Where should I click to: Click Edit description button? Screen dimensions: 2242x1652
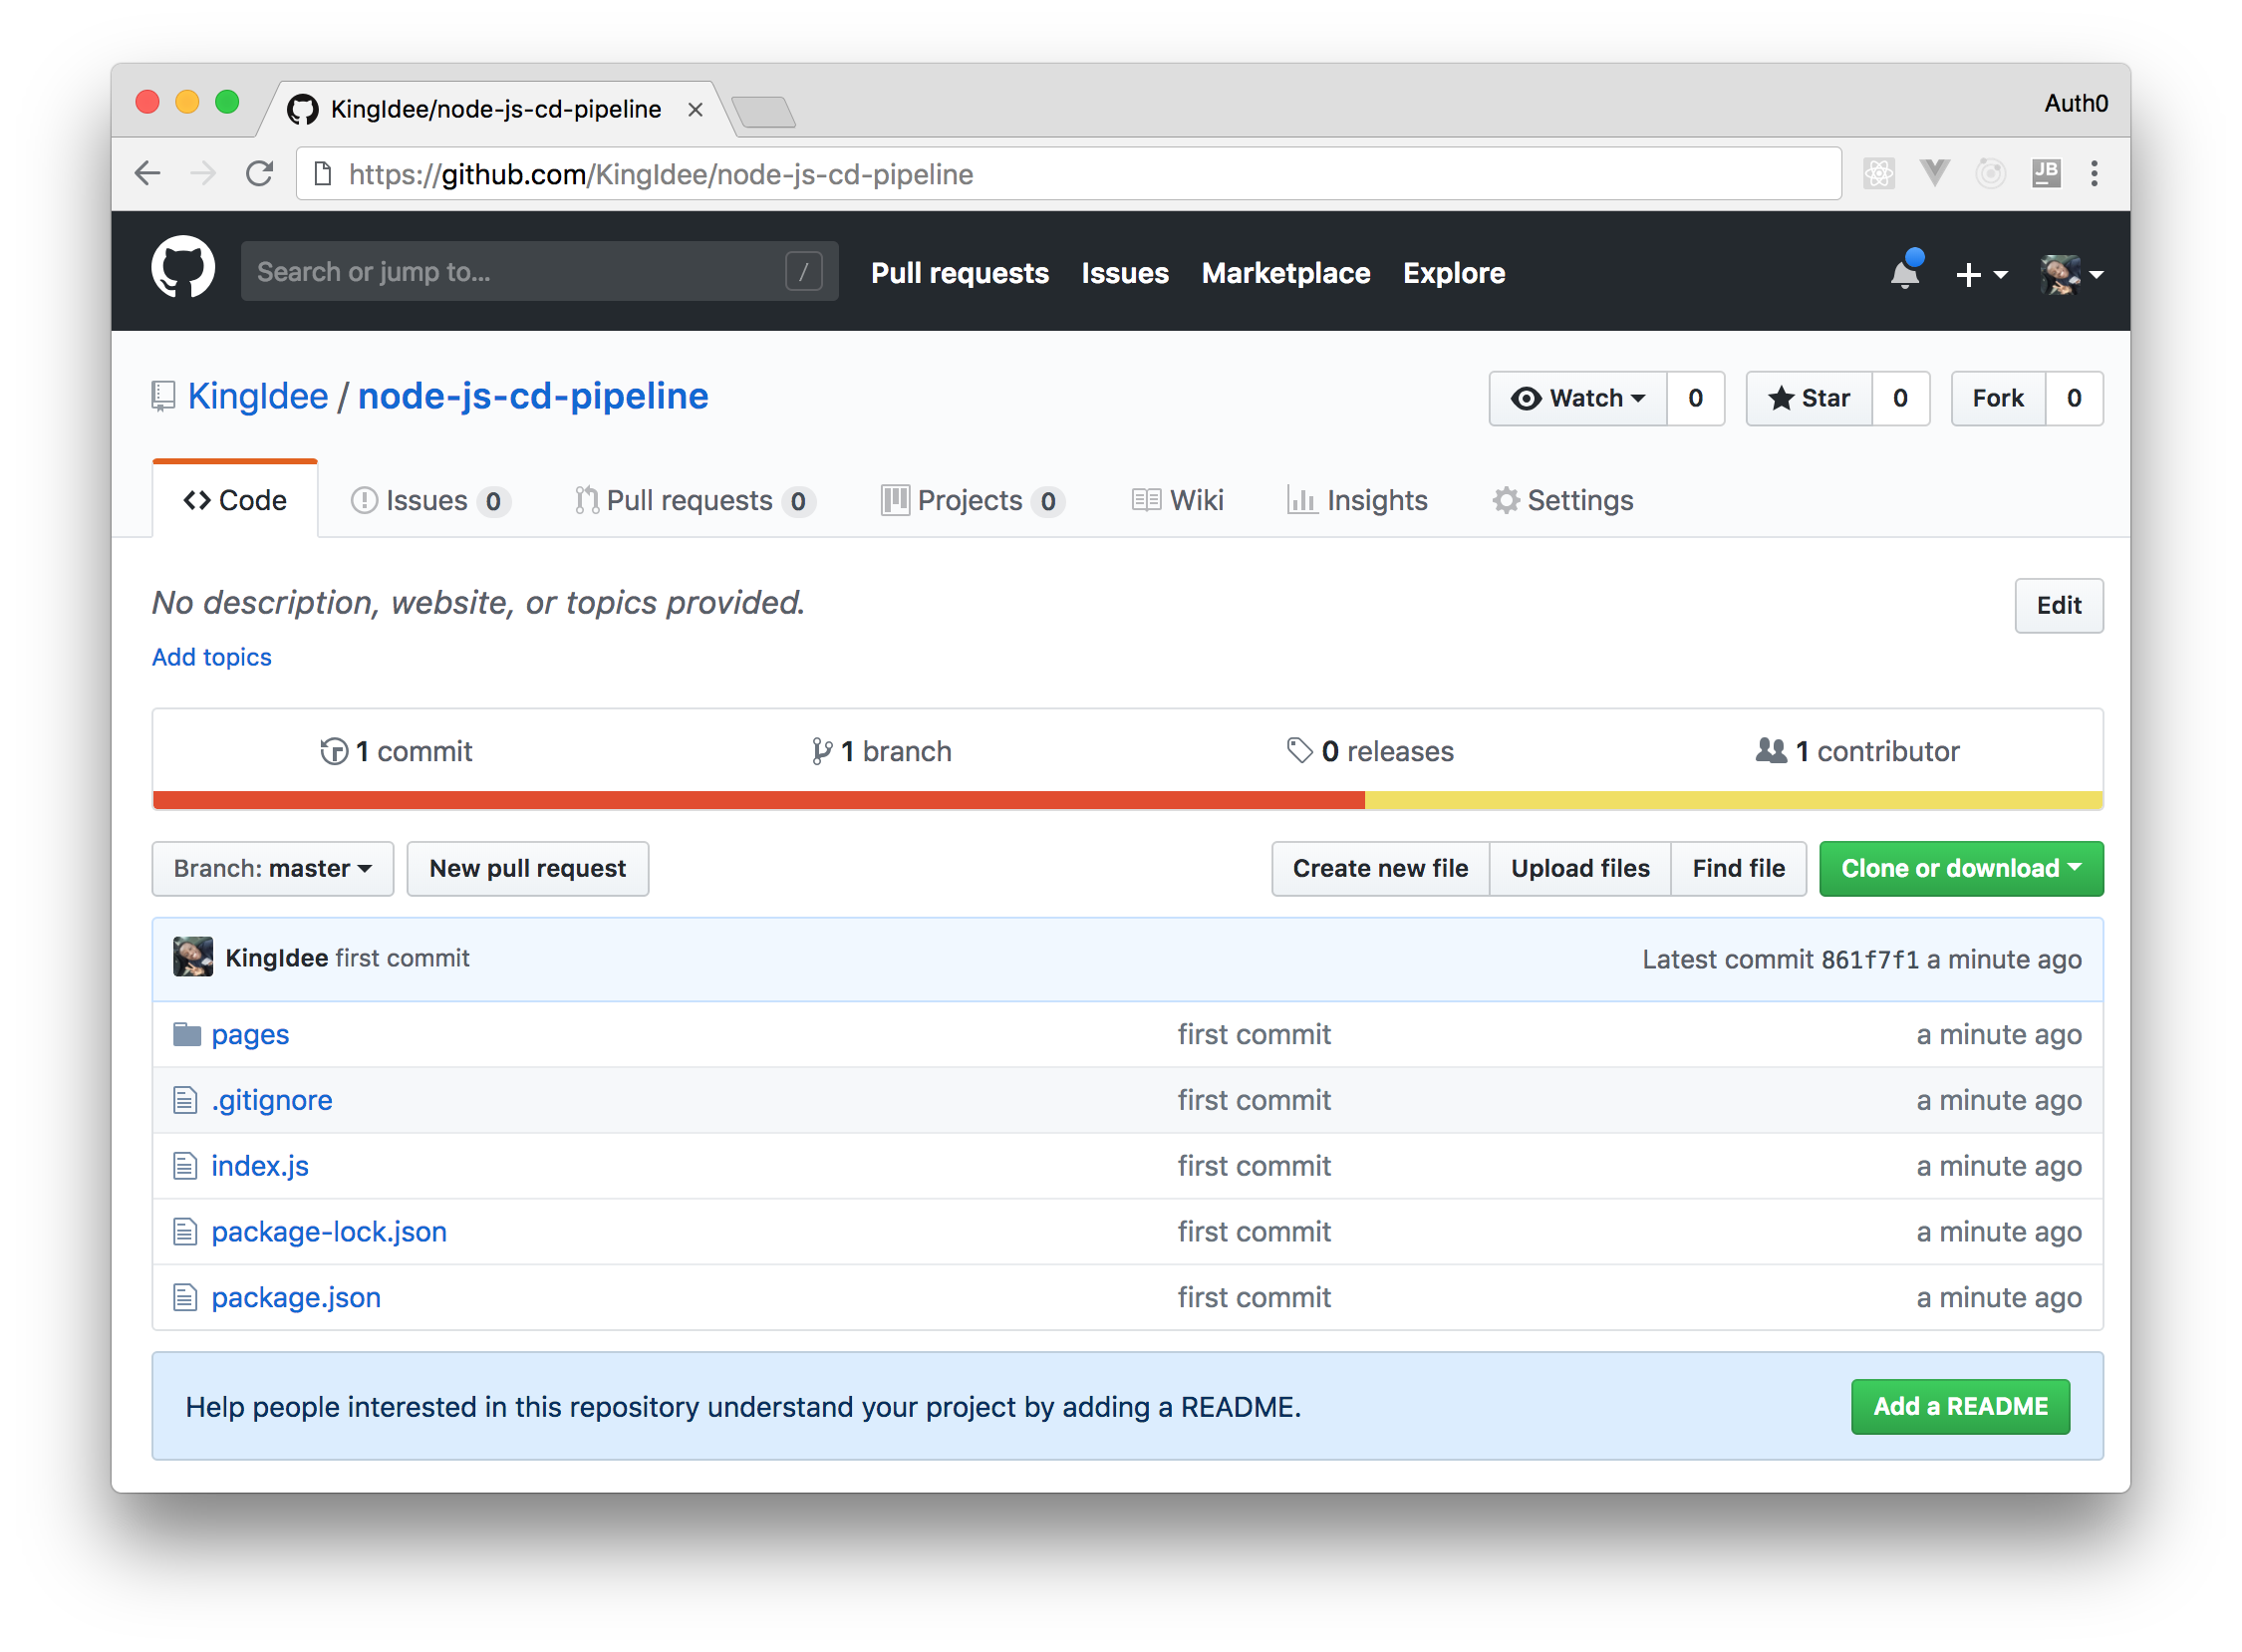(x=2059, y=606)
